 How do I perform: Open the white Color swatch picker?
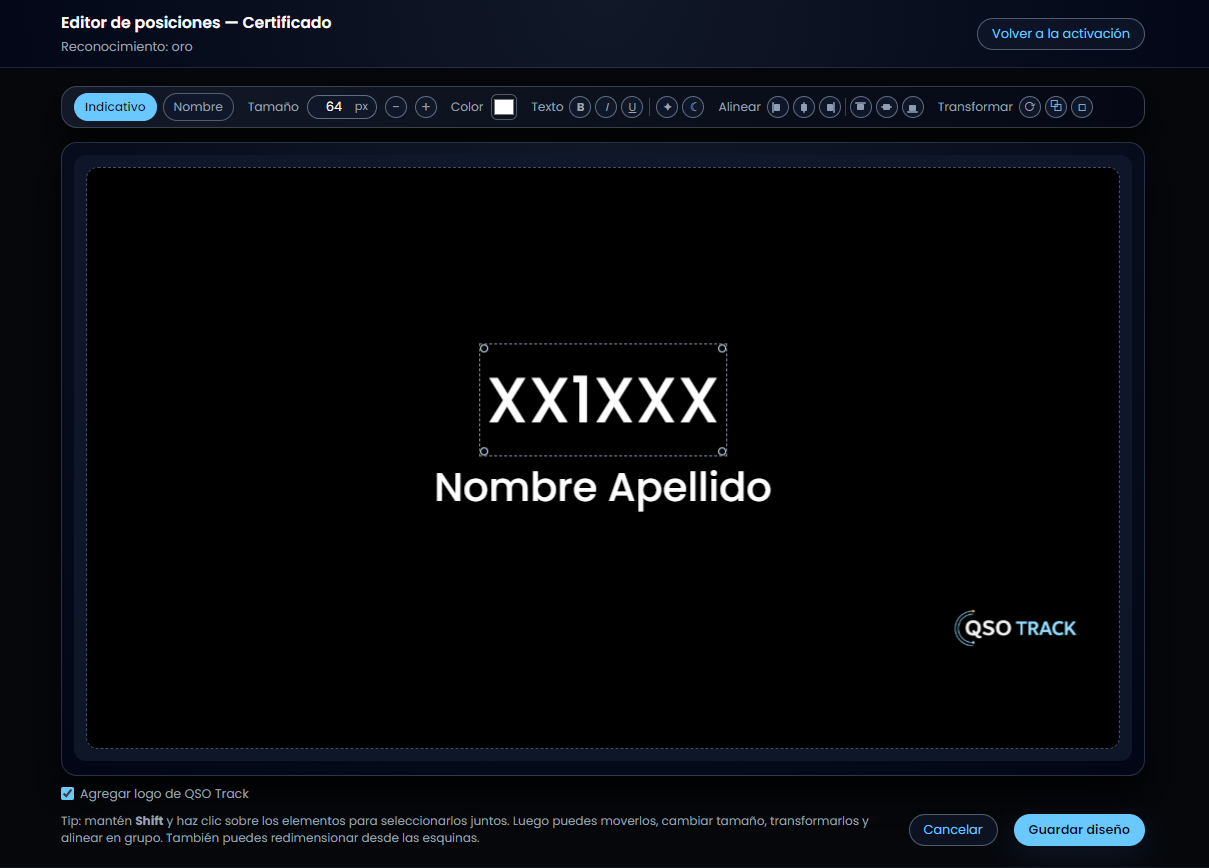[504, 107]
